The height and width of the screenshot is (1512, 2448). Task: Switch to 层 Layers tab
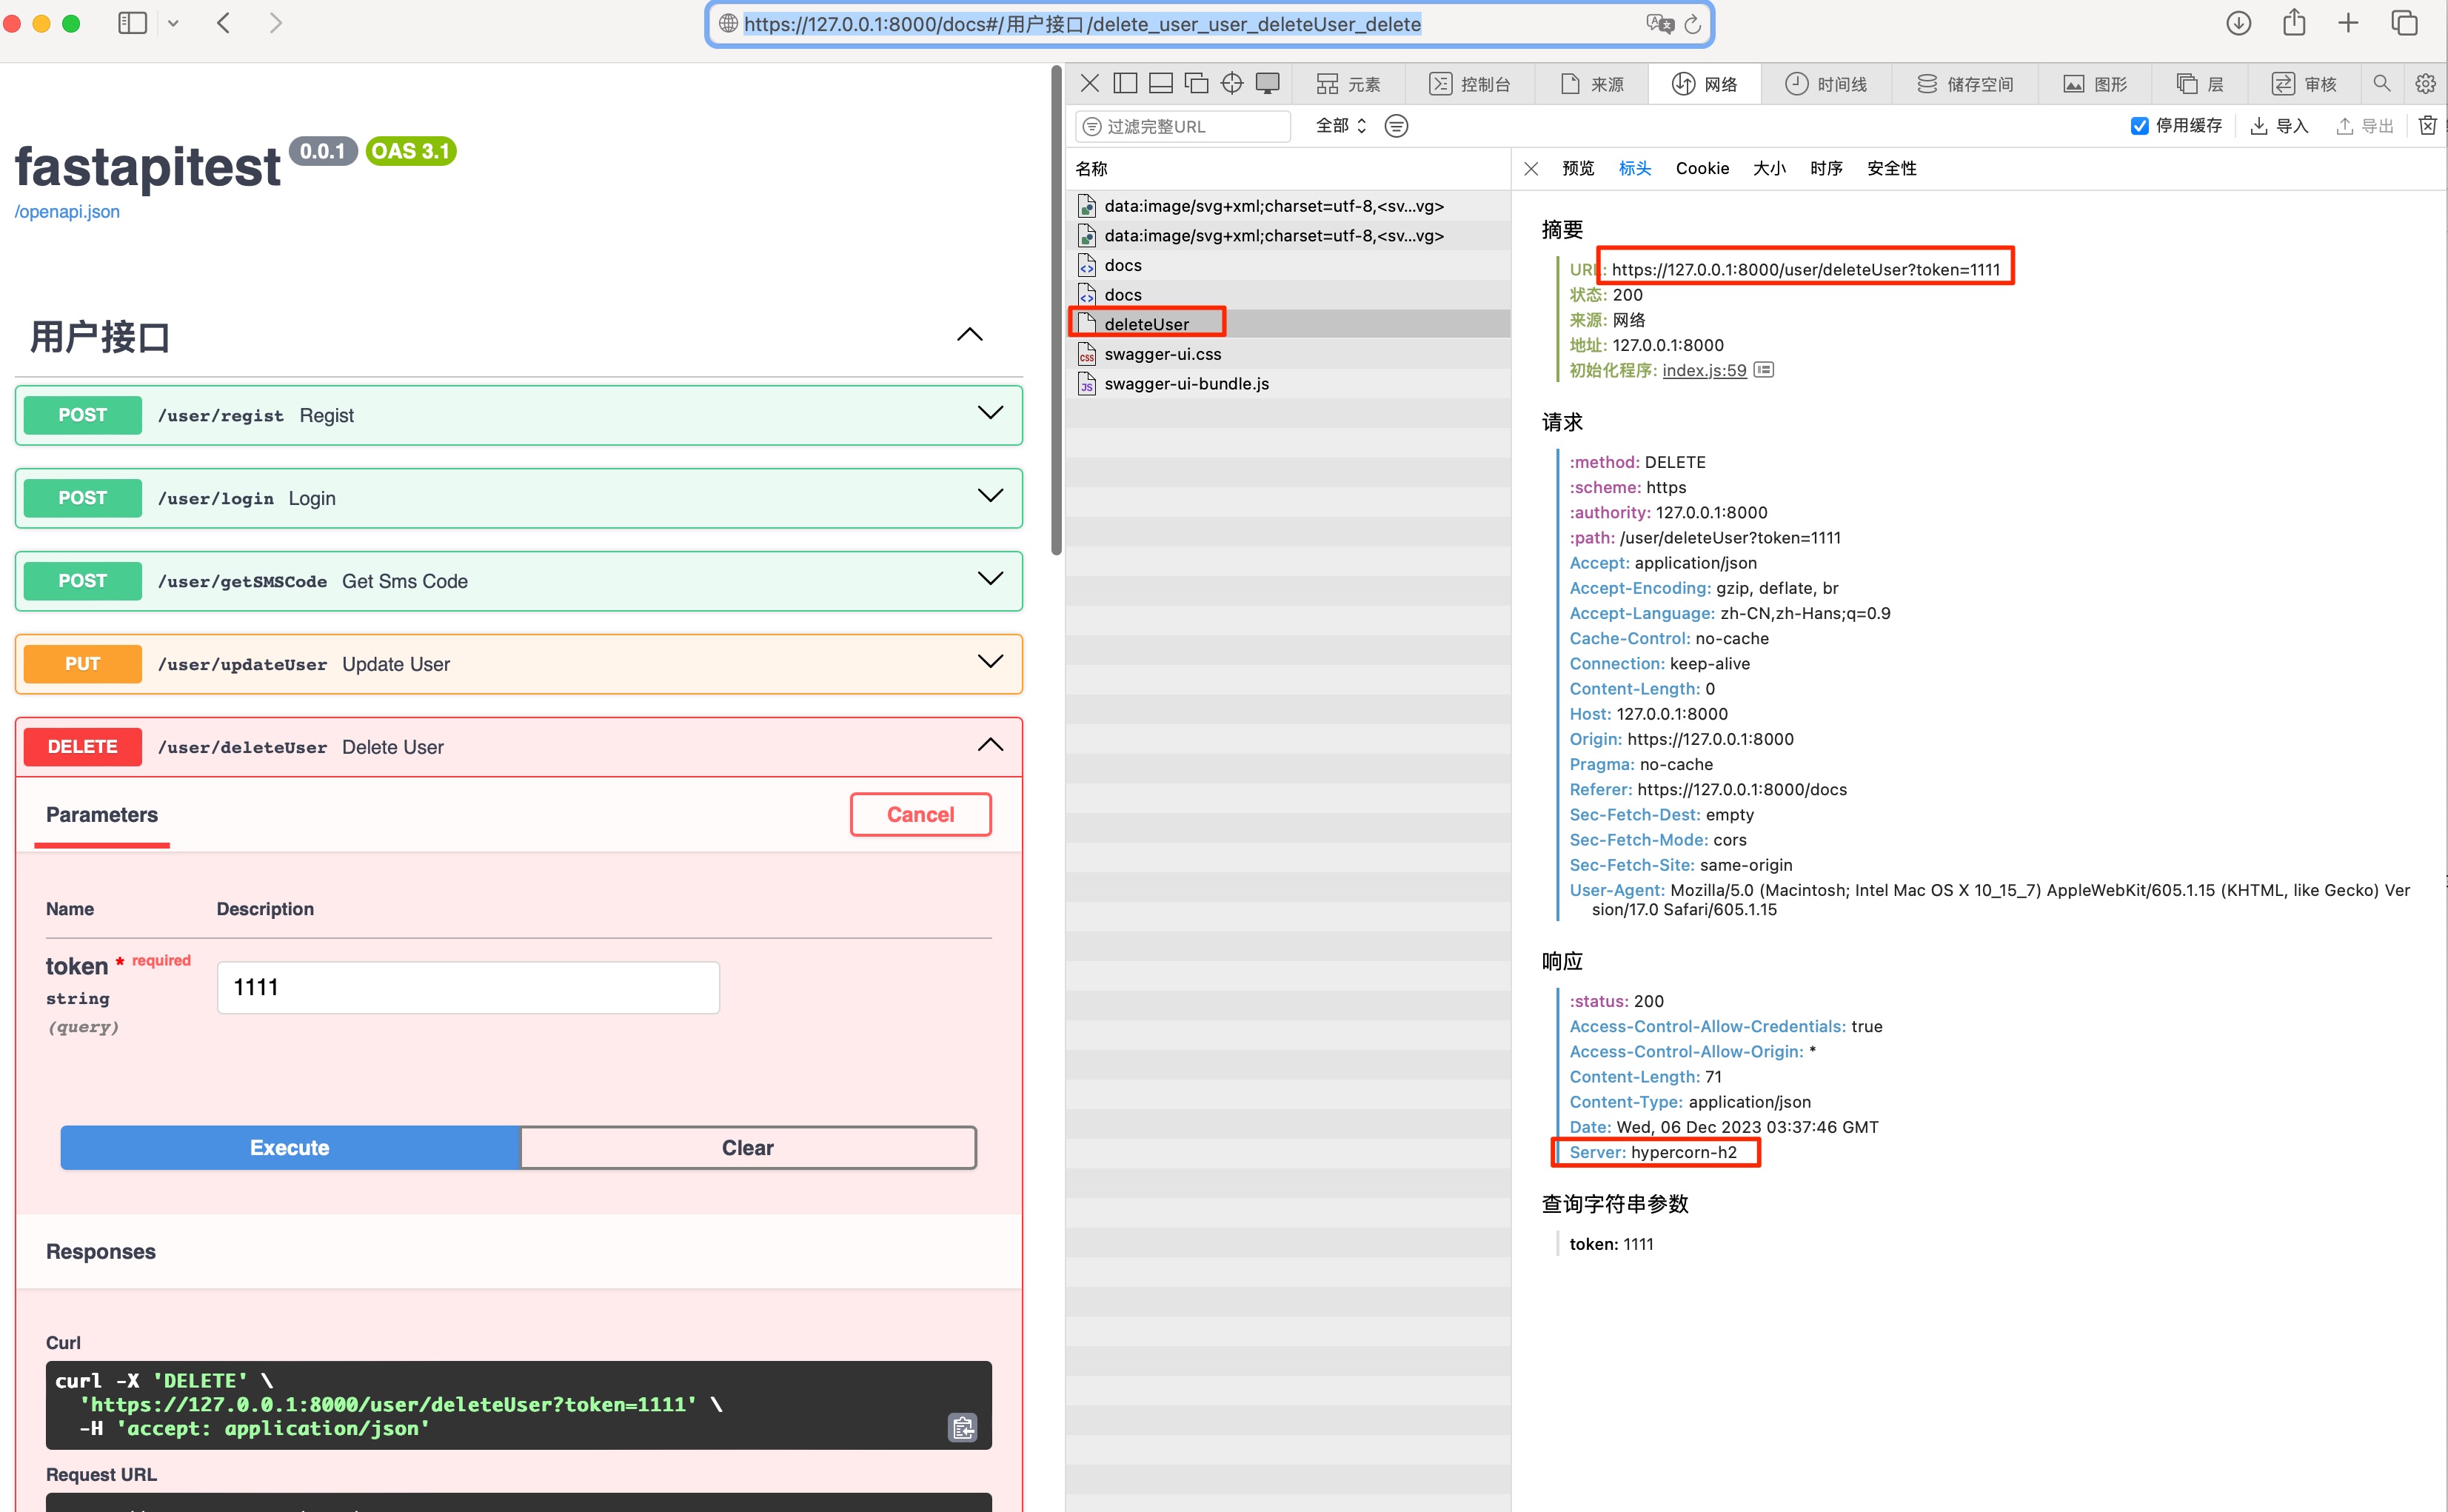pyautogui.click(x=2199, y=84)
